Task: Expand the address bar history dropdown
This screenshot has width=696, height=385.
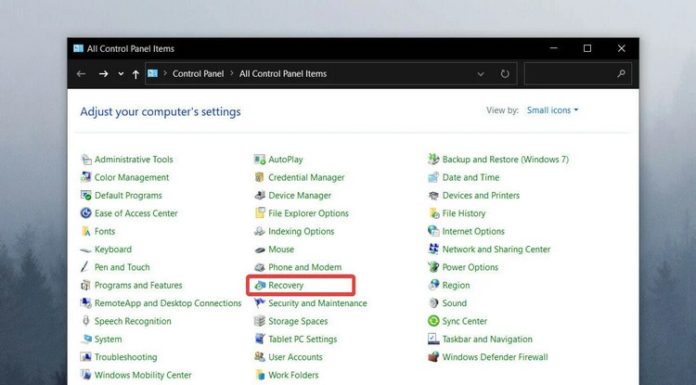Action: click(x=480, y=74)
